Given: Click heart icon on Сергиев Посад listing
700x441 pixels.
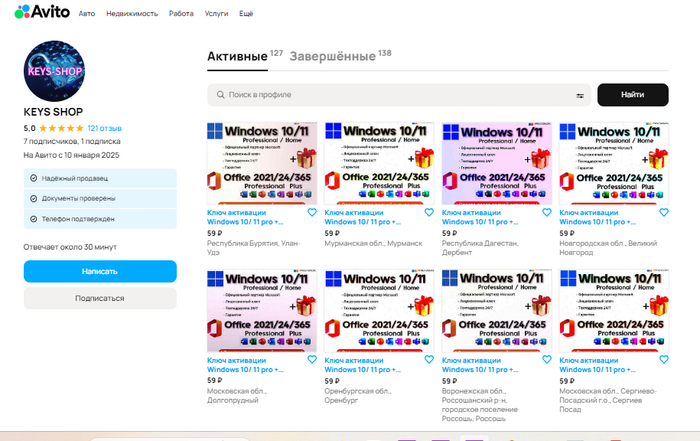Looking at the screenshot, I should [664, 360].
